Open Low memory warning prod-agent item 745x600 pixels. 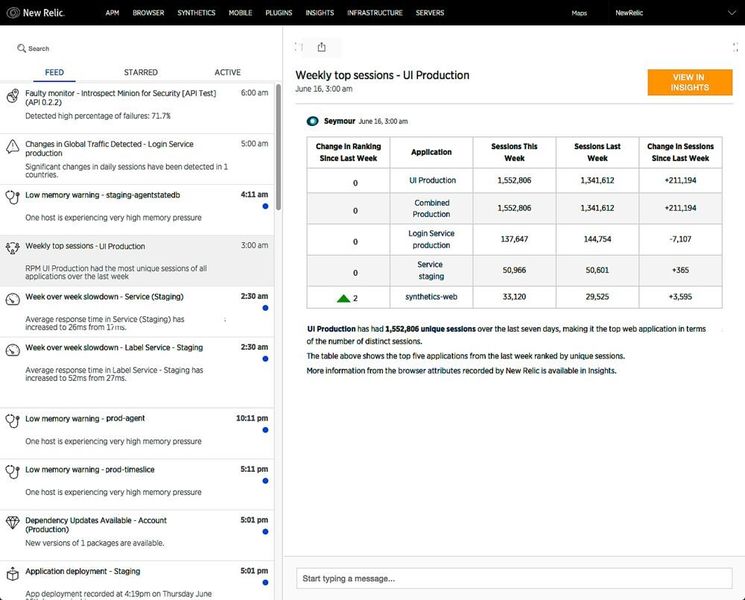[x=137, y=433]
